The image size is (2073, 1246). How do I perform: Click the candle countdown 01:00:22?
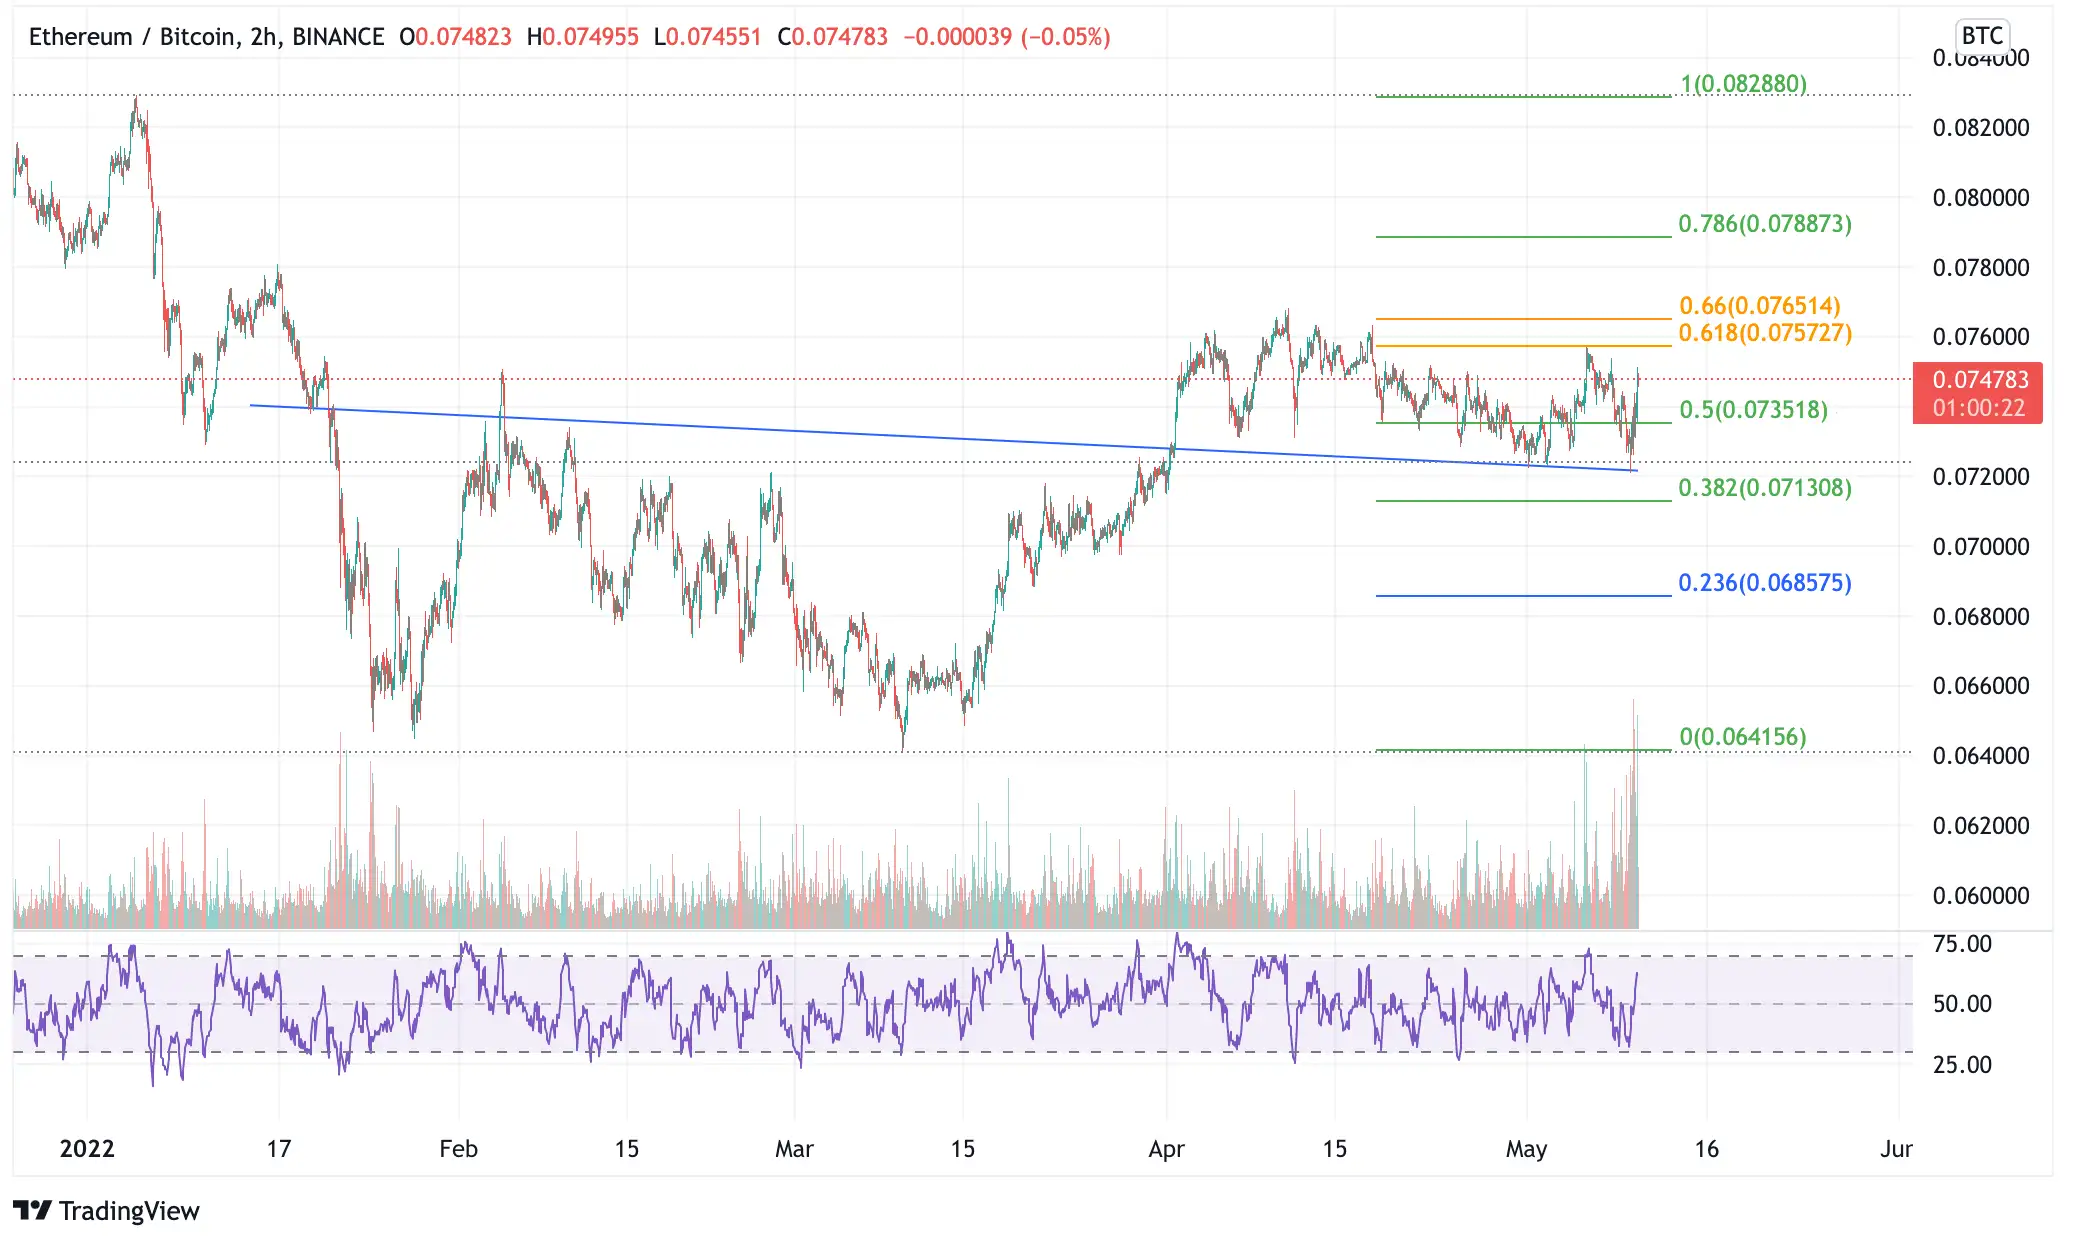(1978, 407)
